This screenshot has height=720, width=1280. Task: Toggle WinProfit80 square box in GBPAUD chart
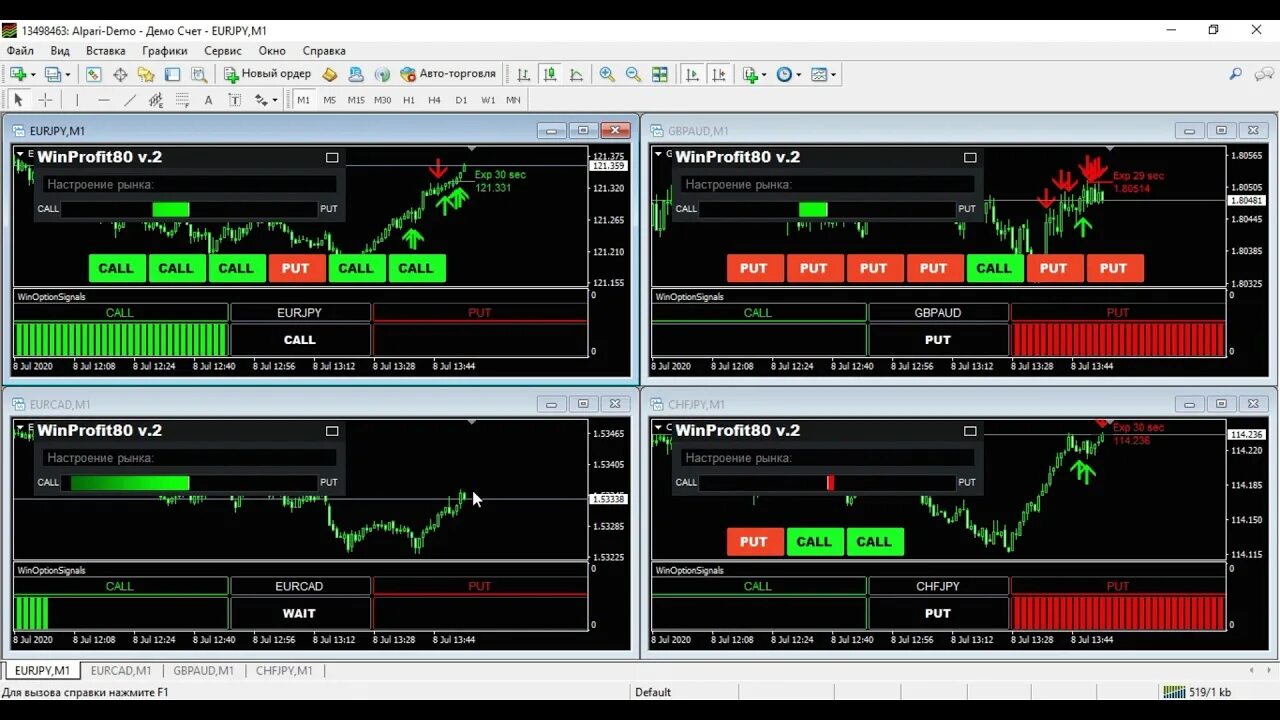point(970,157)
